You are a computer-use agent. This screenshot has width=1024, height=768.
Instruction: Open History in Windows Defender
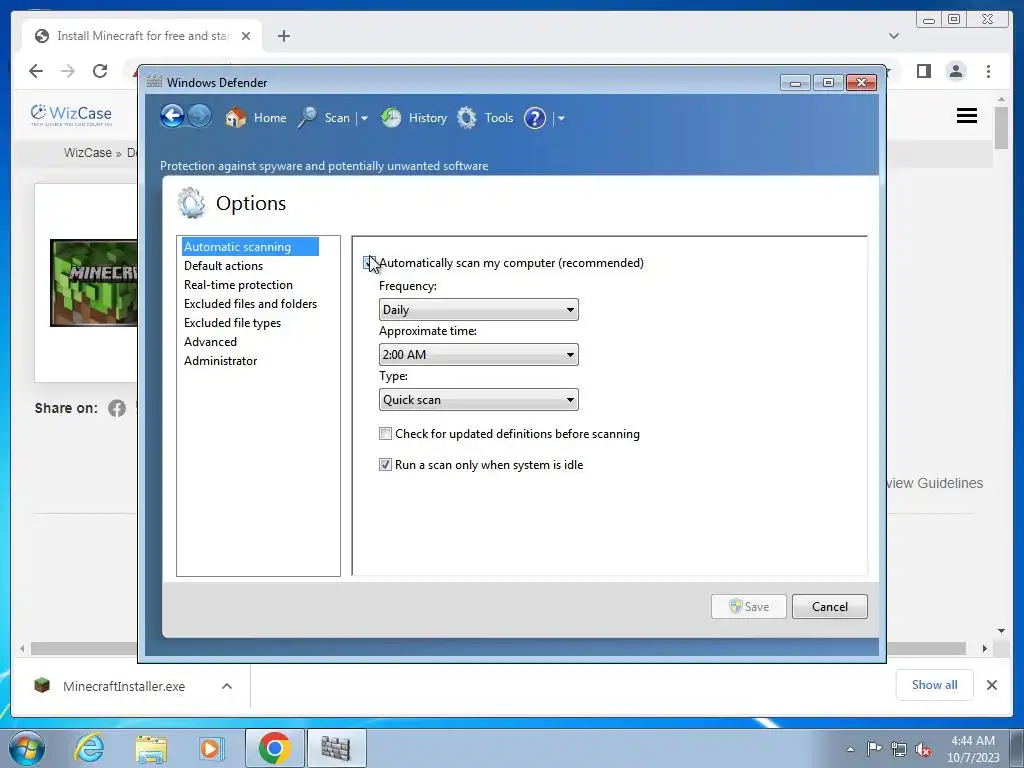[414, 118]
